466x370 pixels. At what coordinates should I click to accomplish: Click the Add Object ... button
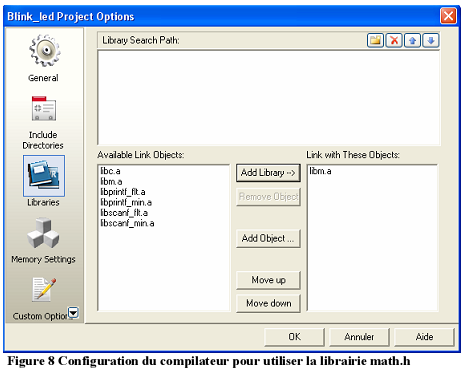(x=268, y=238)
